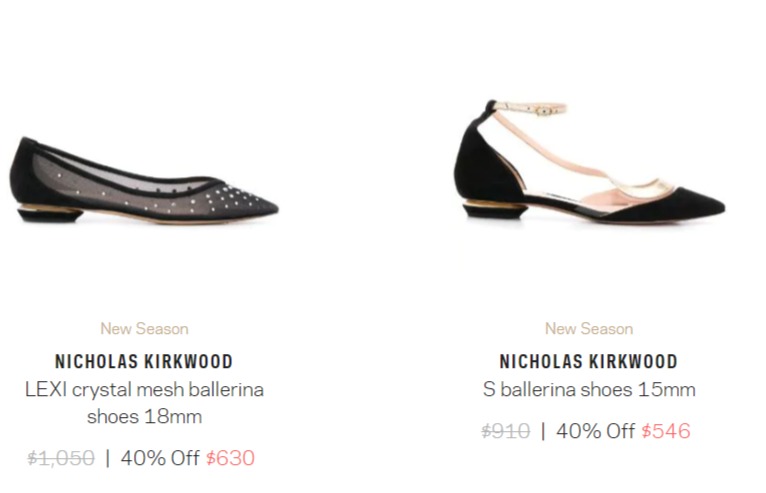
Task: Click the 40% Off text under LEXI shoes
Action: [160, 458]
